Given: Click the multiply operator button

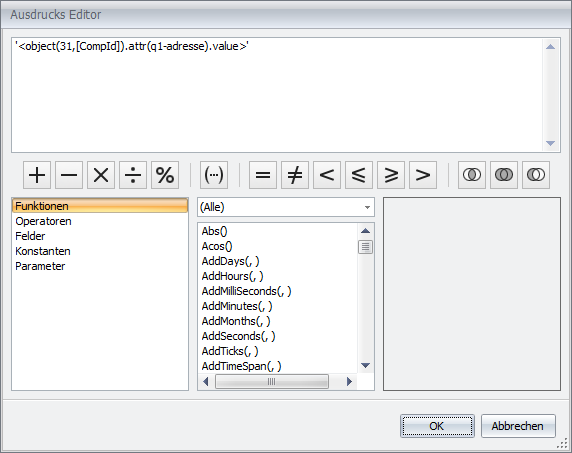Looking at the screenshot, I should 101,175.
